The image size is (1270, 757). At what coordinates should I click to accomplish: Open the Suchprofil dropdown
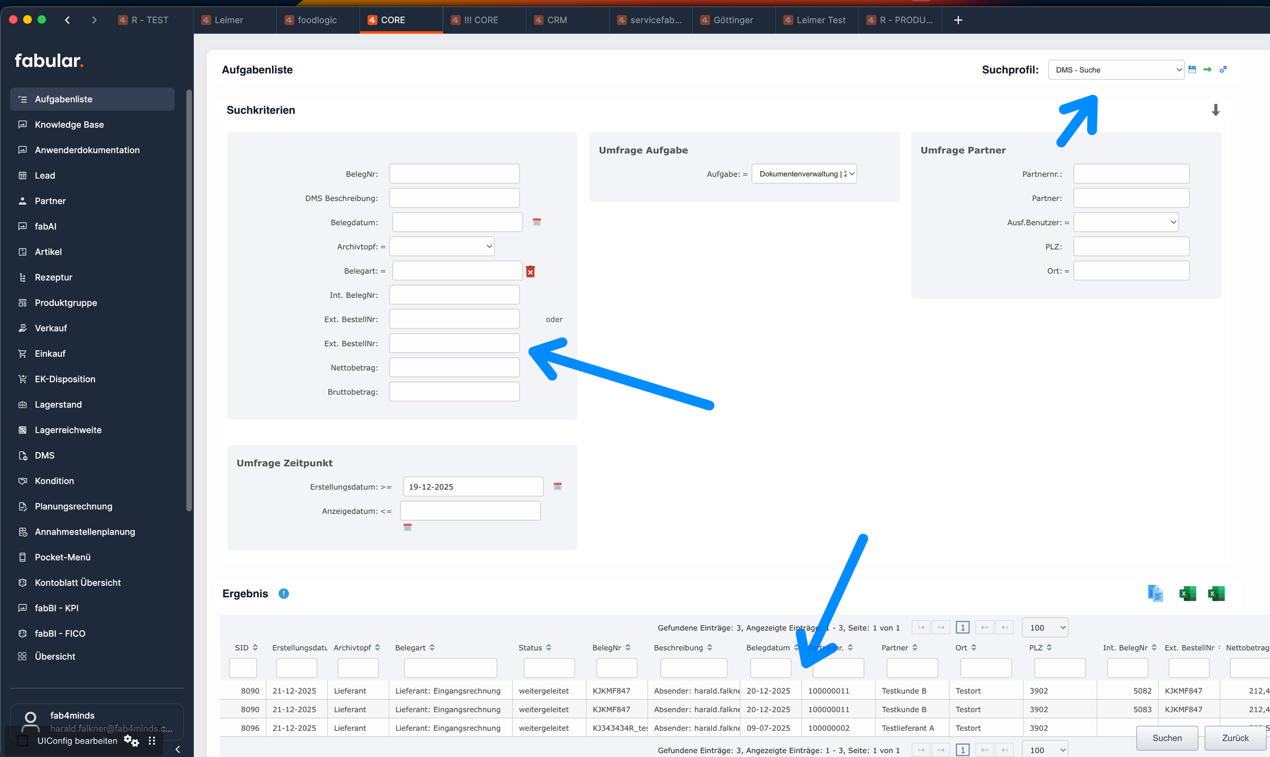tap(1115, 70)
